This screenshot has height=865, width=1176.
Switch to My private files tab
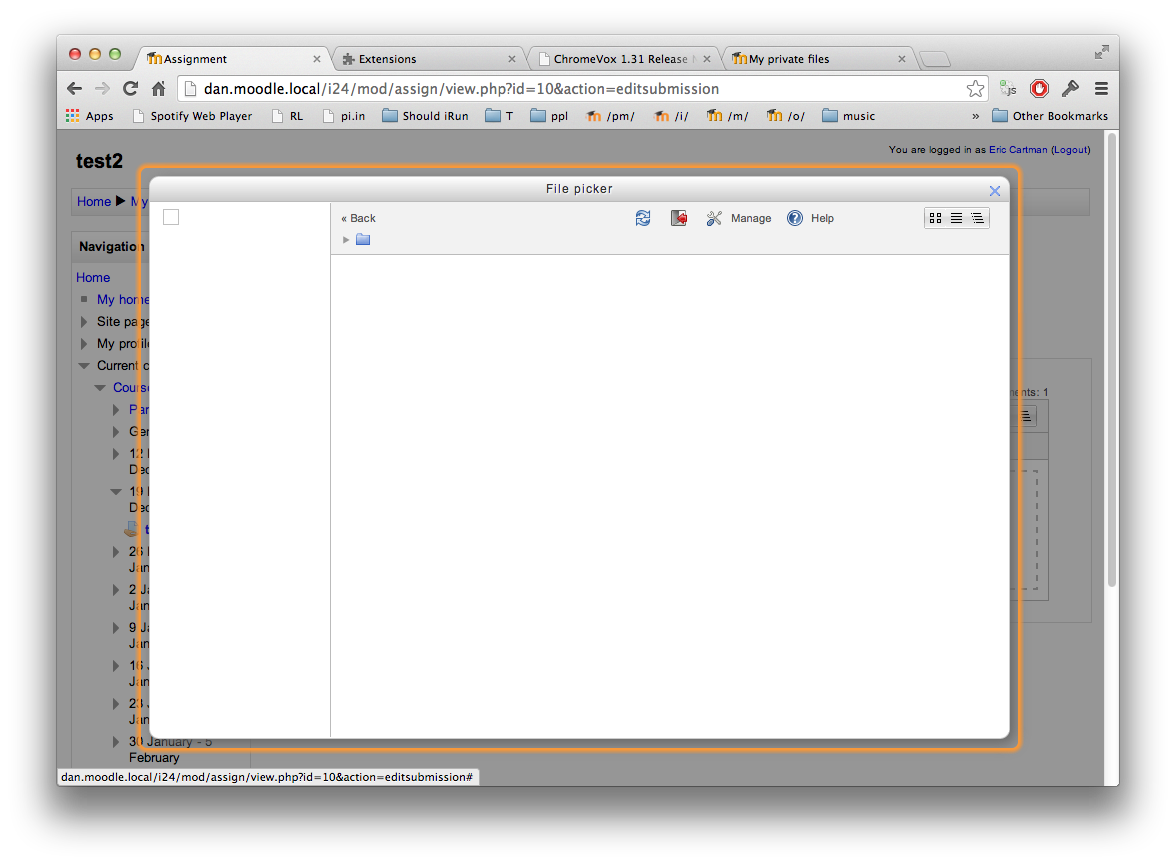(820, 59)
